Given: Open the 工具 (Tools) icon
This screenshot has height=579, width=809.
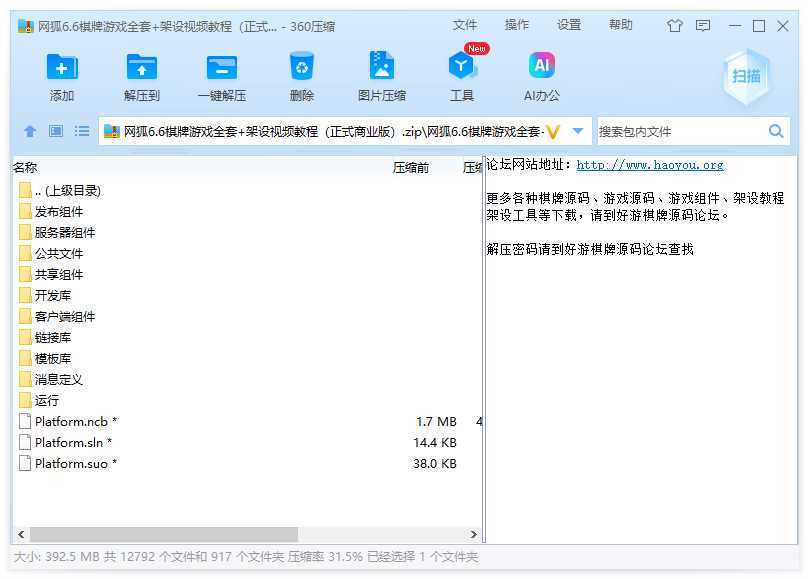Looking at the screenshot, I should (461, 68).
